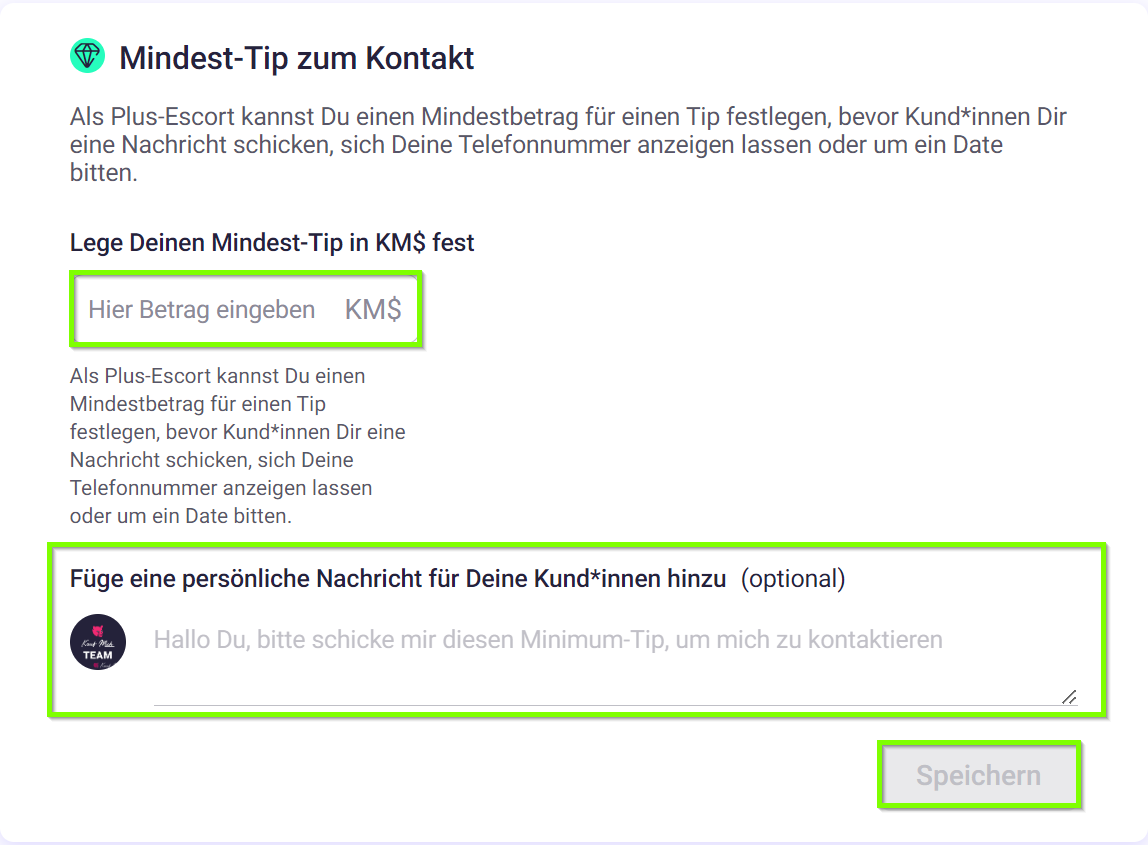Focus the 'Hier Betrag eingeben' amount field

(x=247, y=310)
